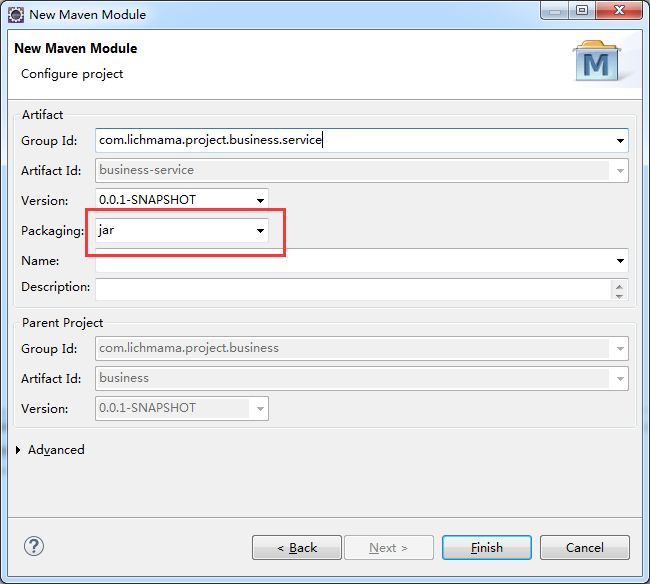This screenshot has height=584, width=650.
Task: Open Parent Project Version dropdown arrow
Action: pos(260,409)
